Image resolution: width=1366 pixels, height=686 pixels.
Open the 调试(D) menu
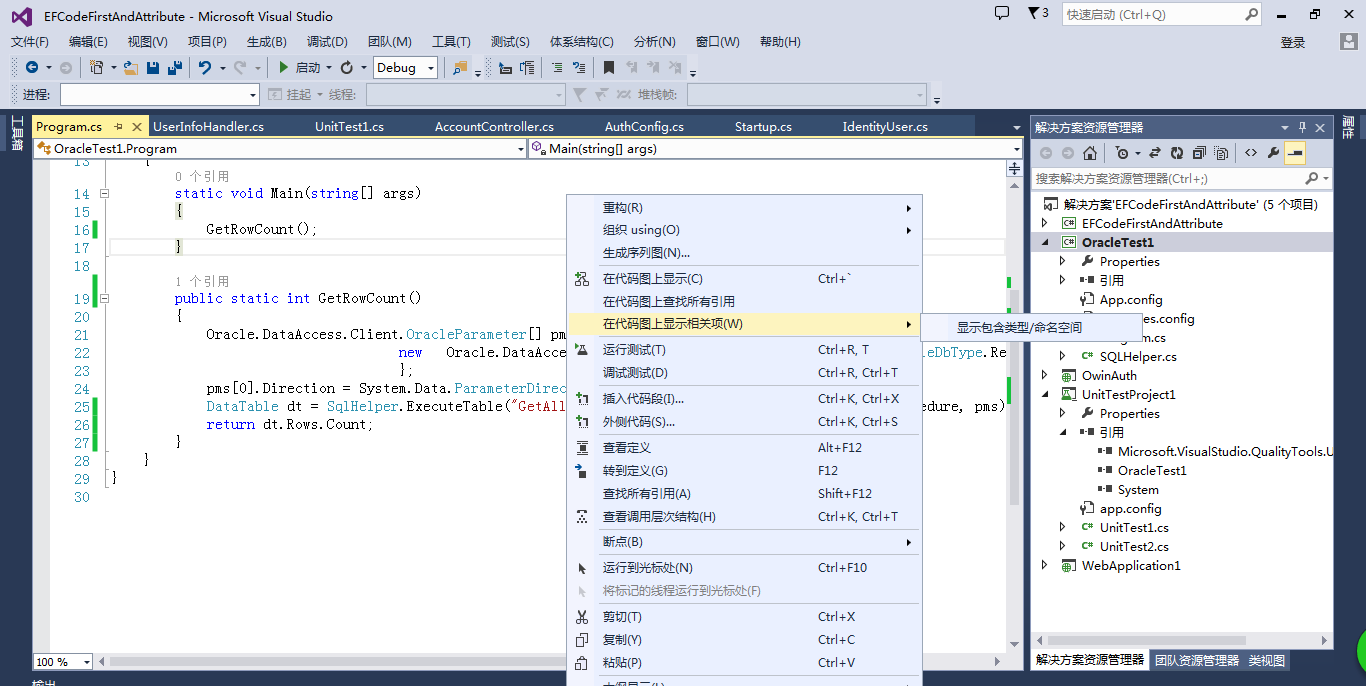pyautogui.click(x=327, y=41)
